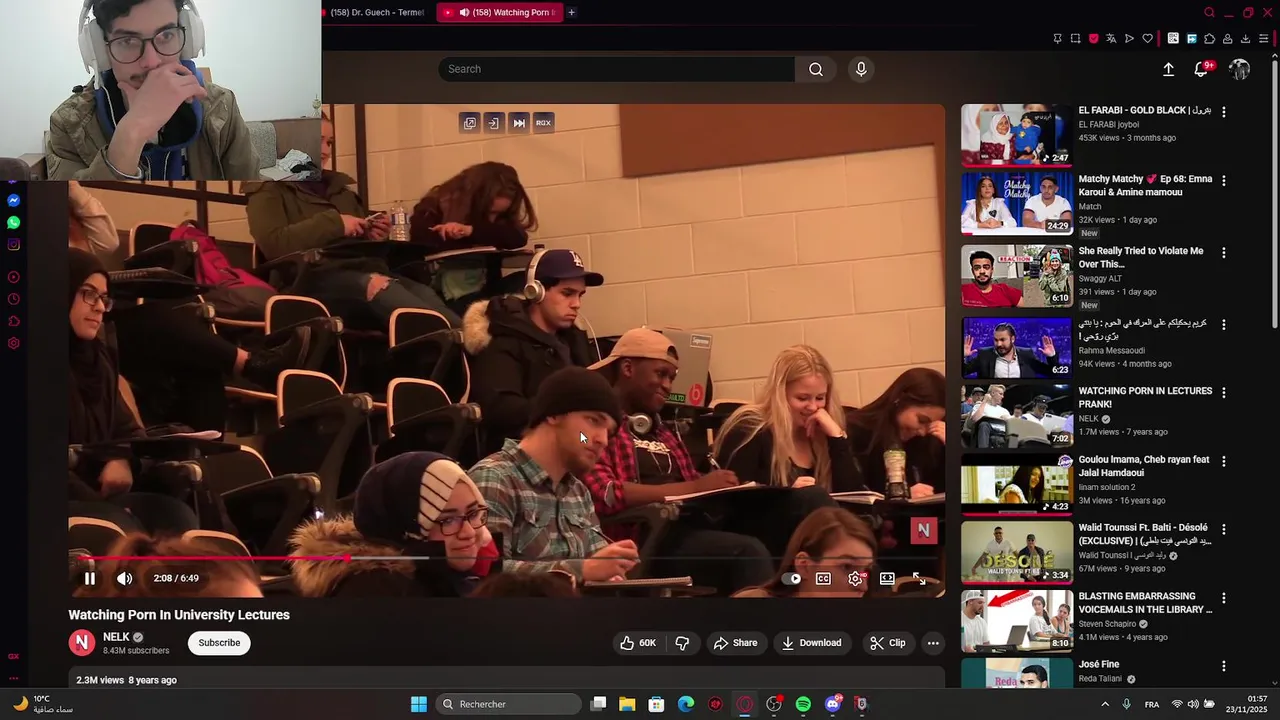This screenshot has height=720, width=1280.
Task: Open the BLASTING EMBARRASSING VOICEMAILS video title
Action: click(1145, 603)
